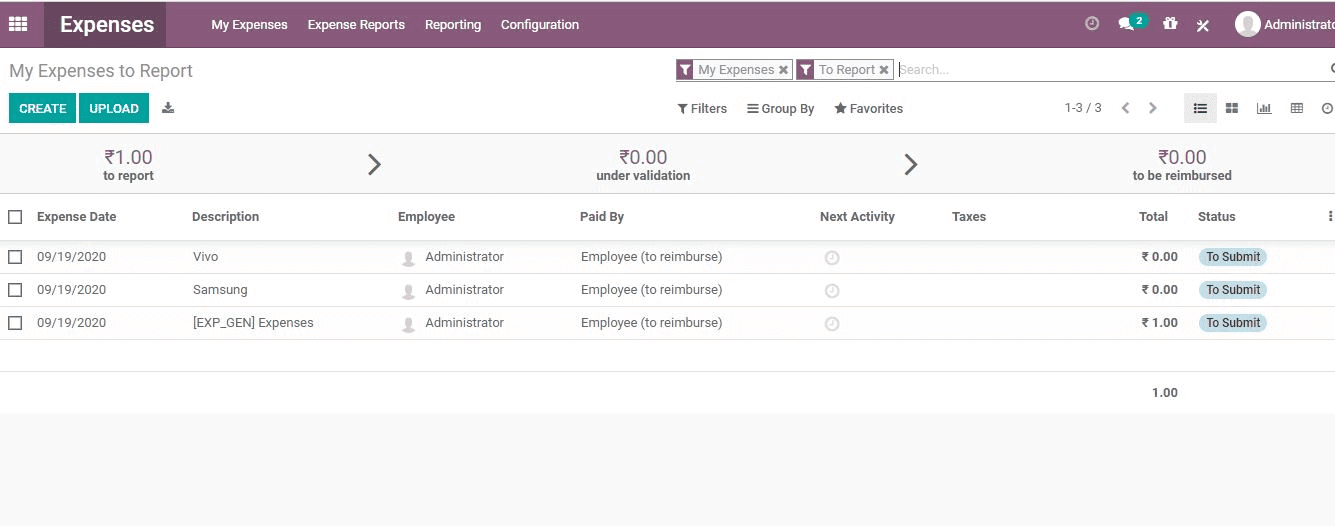
Task: Go to next page arrow
Action: 1153,108
